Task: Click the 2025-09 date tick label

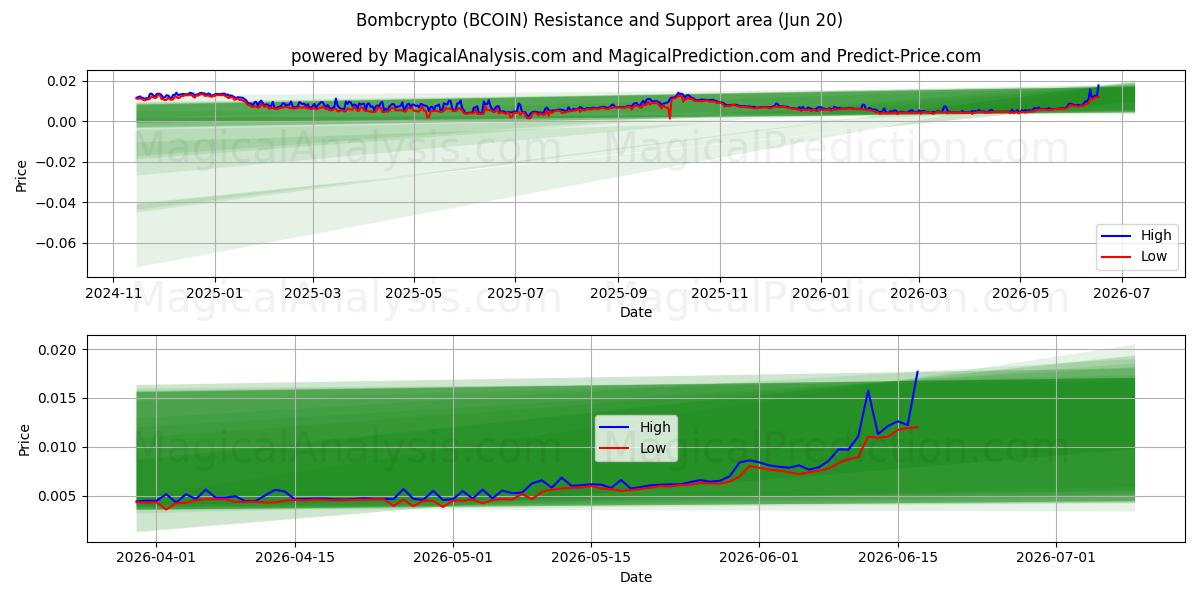Action: point(618,293)
